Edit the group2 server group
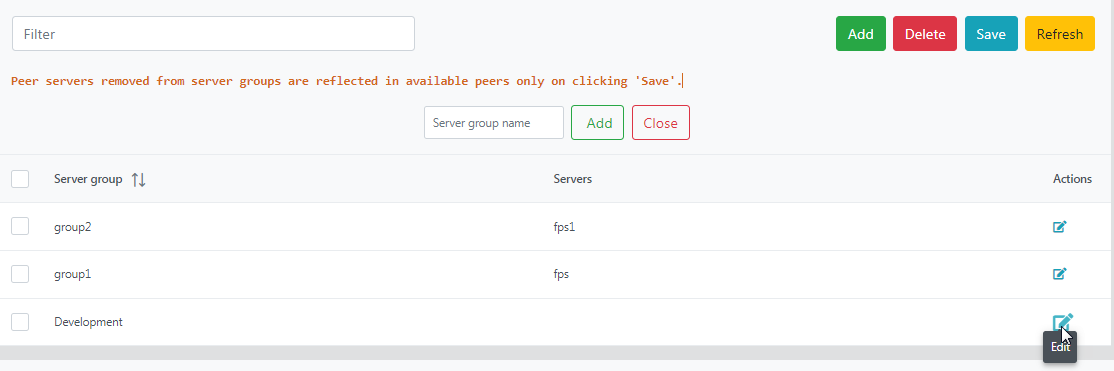 click(x=1059, y=227)
